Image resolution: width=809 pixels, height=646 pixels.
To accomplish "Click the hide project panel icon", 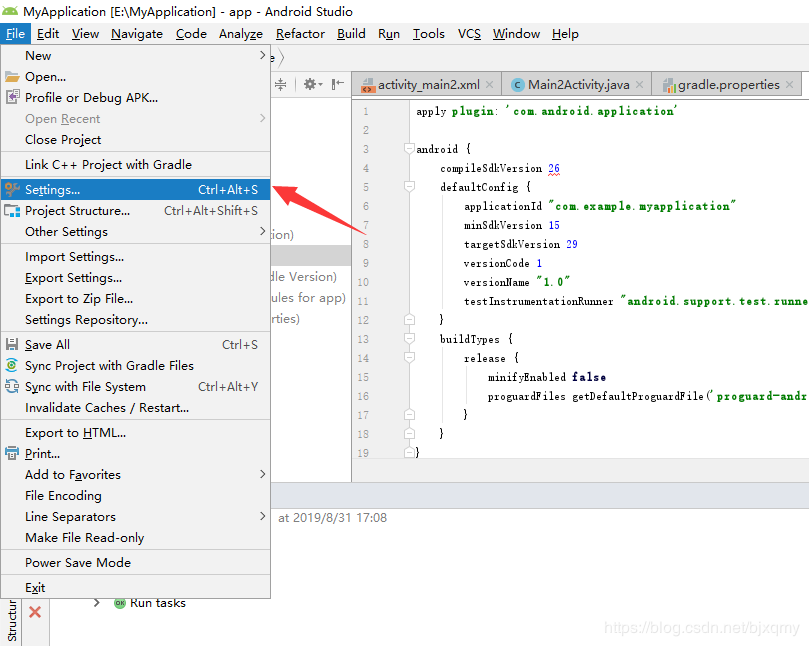I will 337,84.
